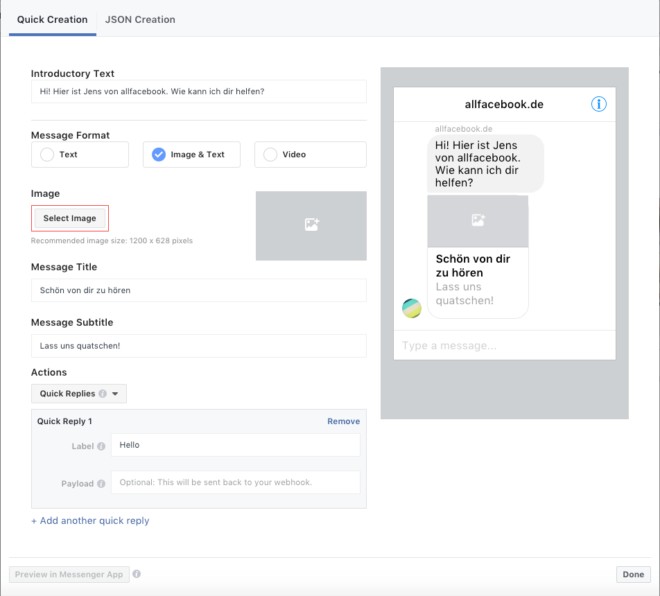The width and height of the screenshot is (660, 596).
Task: Click the Introductory Text input field
Action: click(x=199, y=91)
